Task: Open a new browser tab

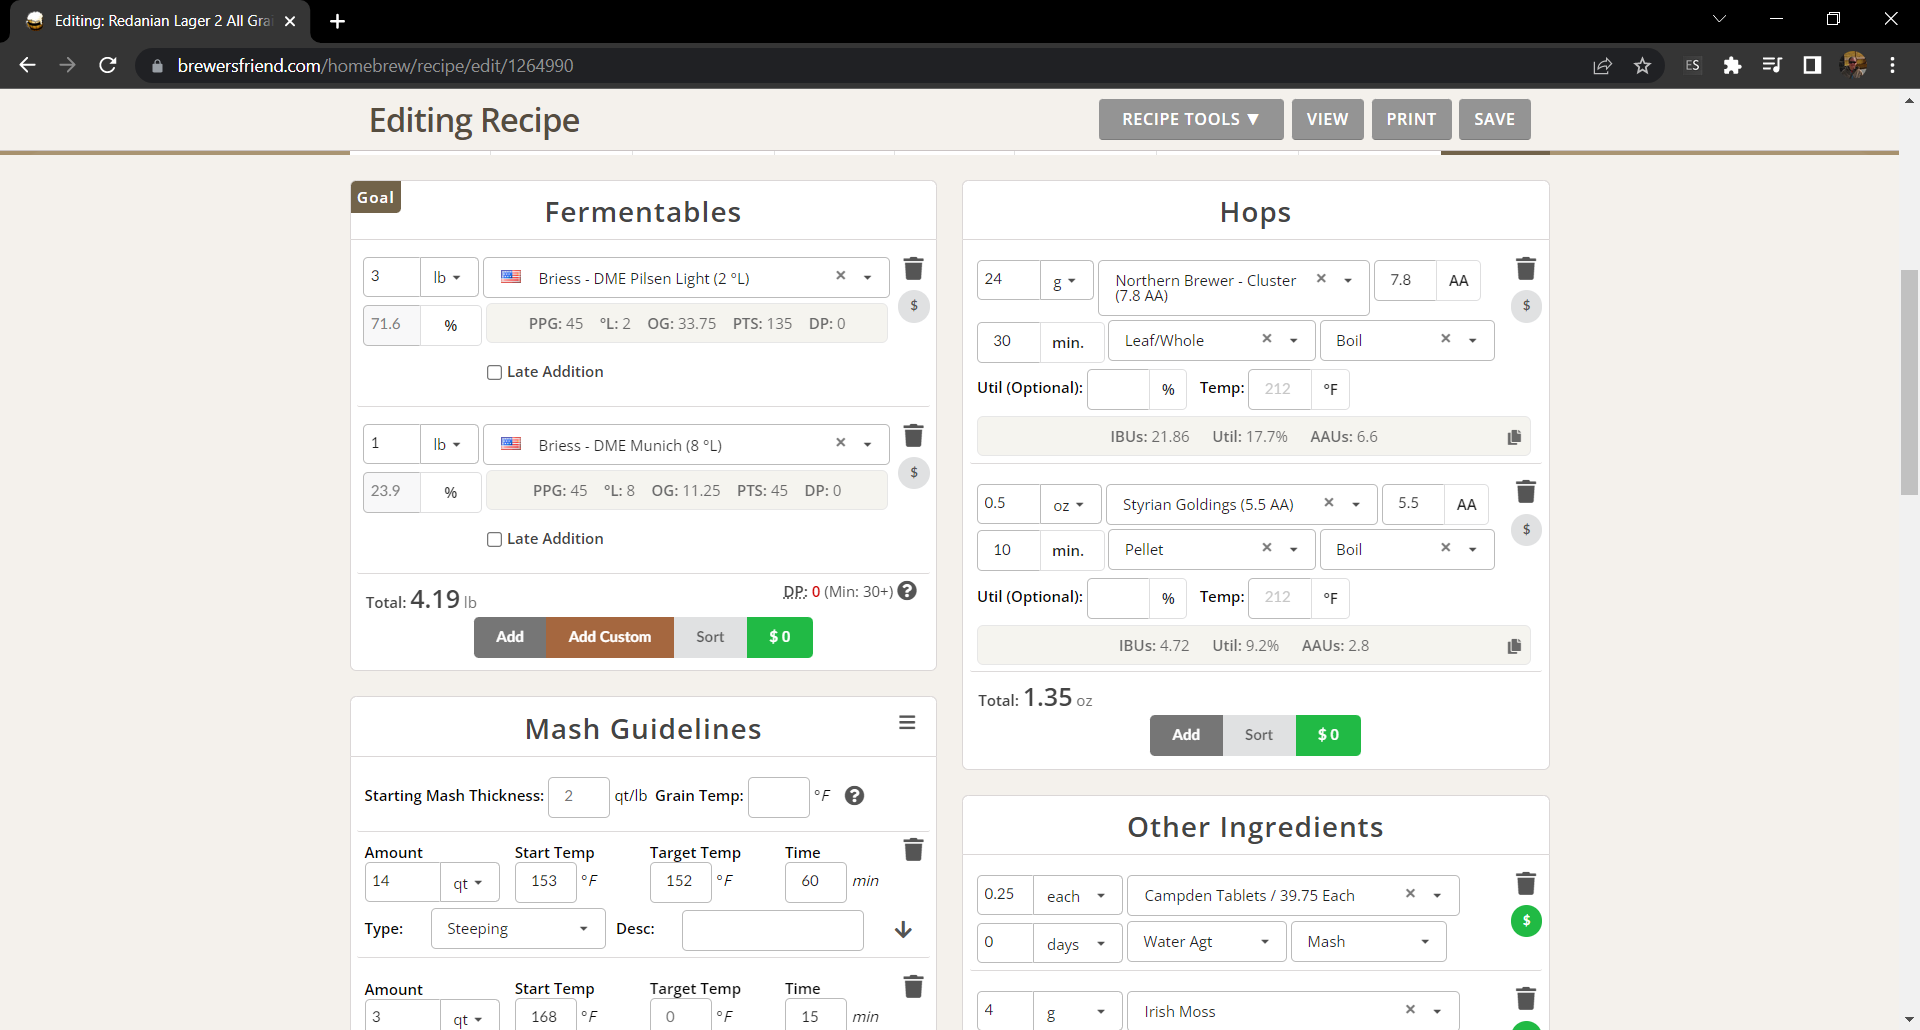Action: coord(337,21)
